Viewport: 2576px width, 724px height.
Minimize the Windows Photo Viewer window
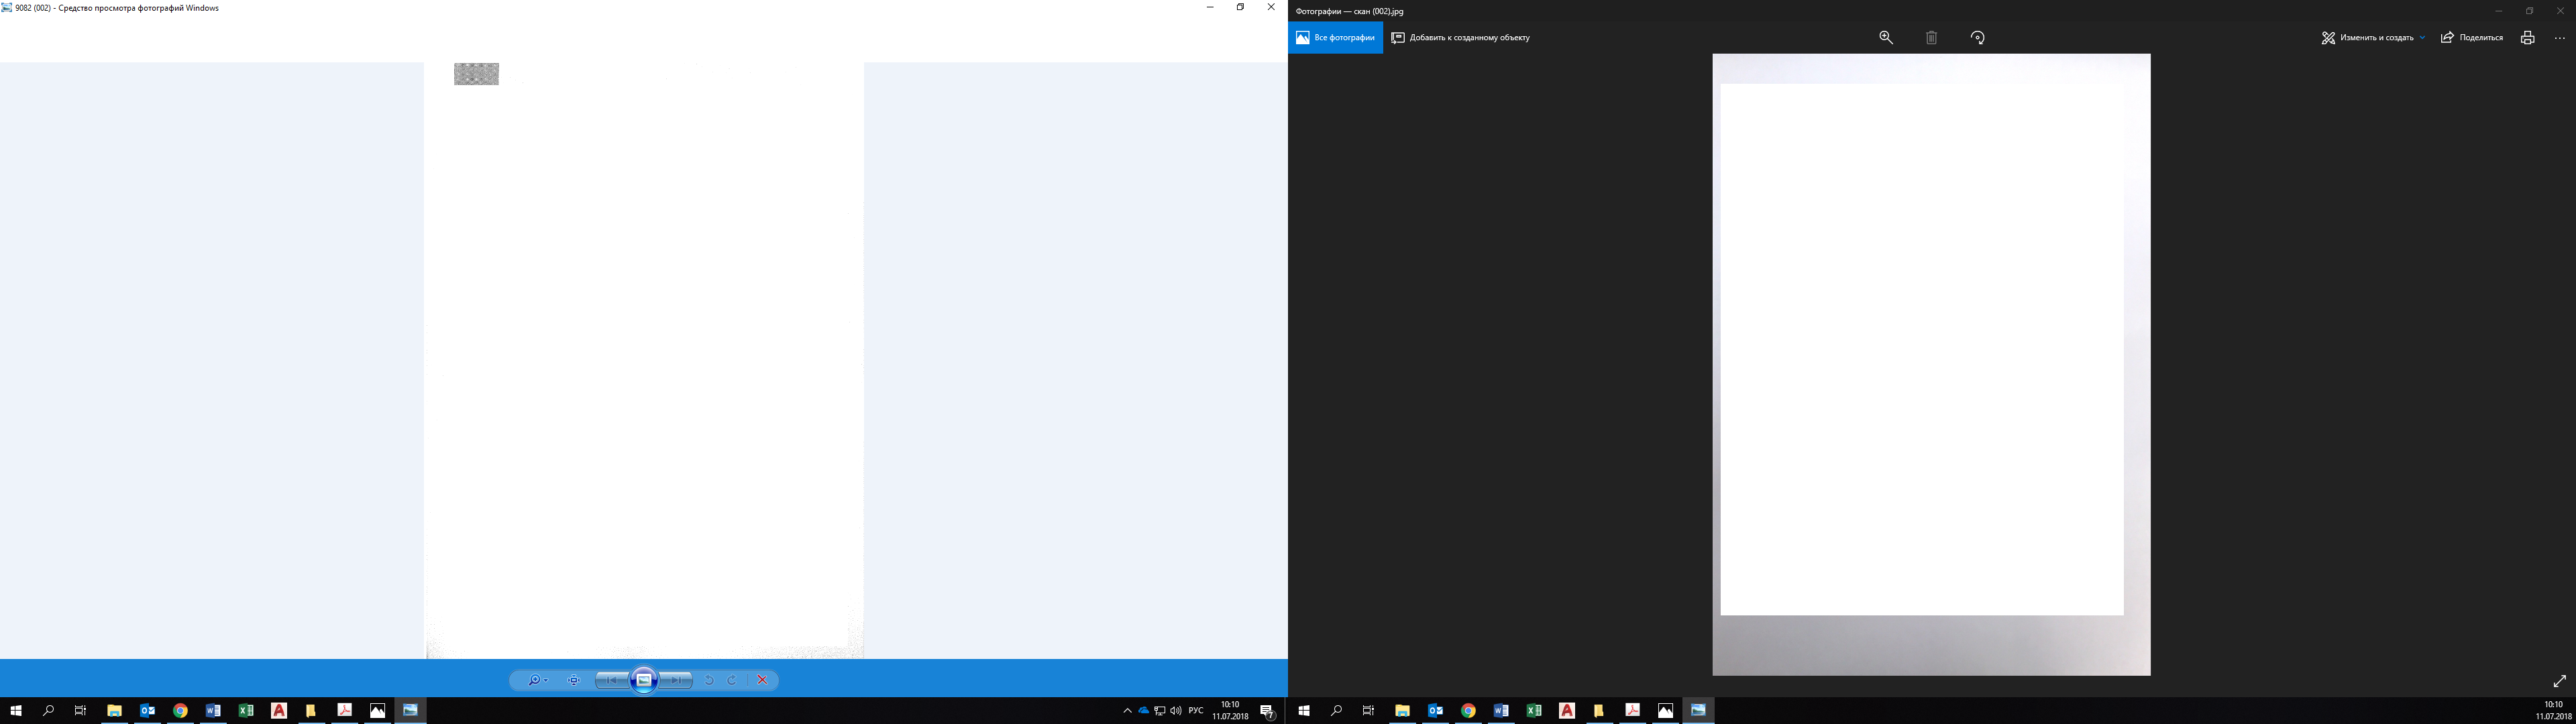(1210, 7)
